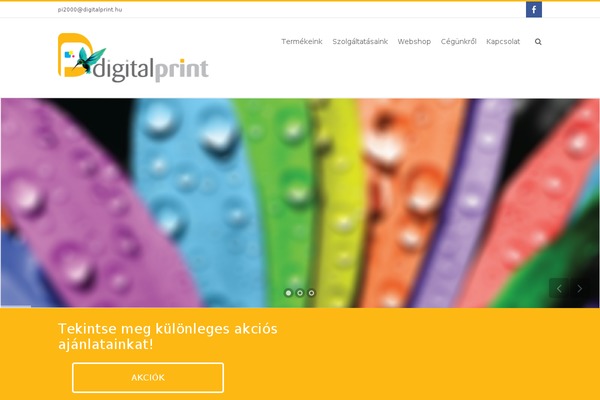Open the Termékeink menu
This screenshot has height=400, width=600.
coord(302,41)
